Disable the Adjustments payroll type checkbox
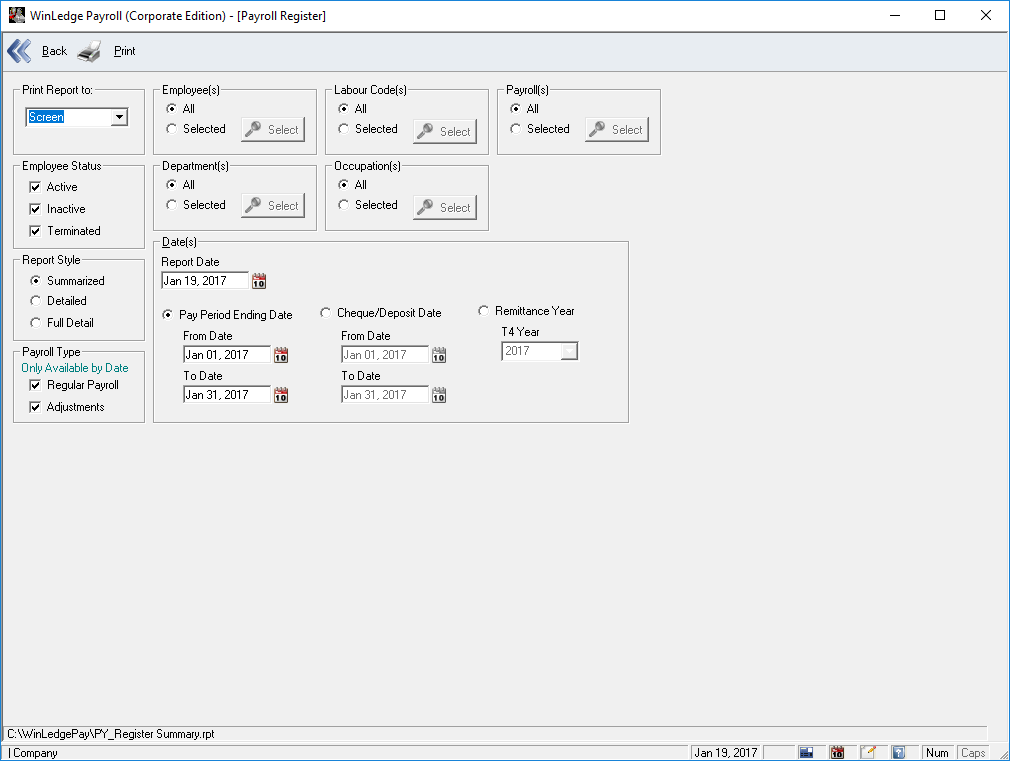 point(36,407)
